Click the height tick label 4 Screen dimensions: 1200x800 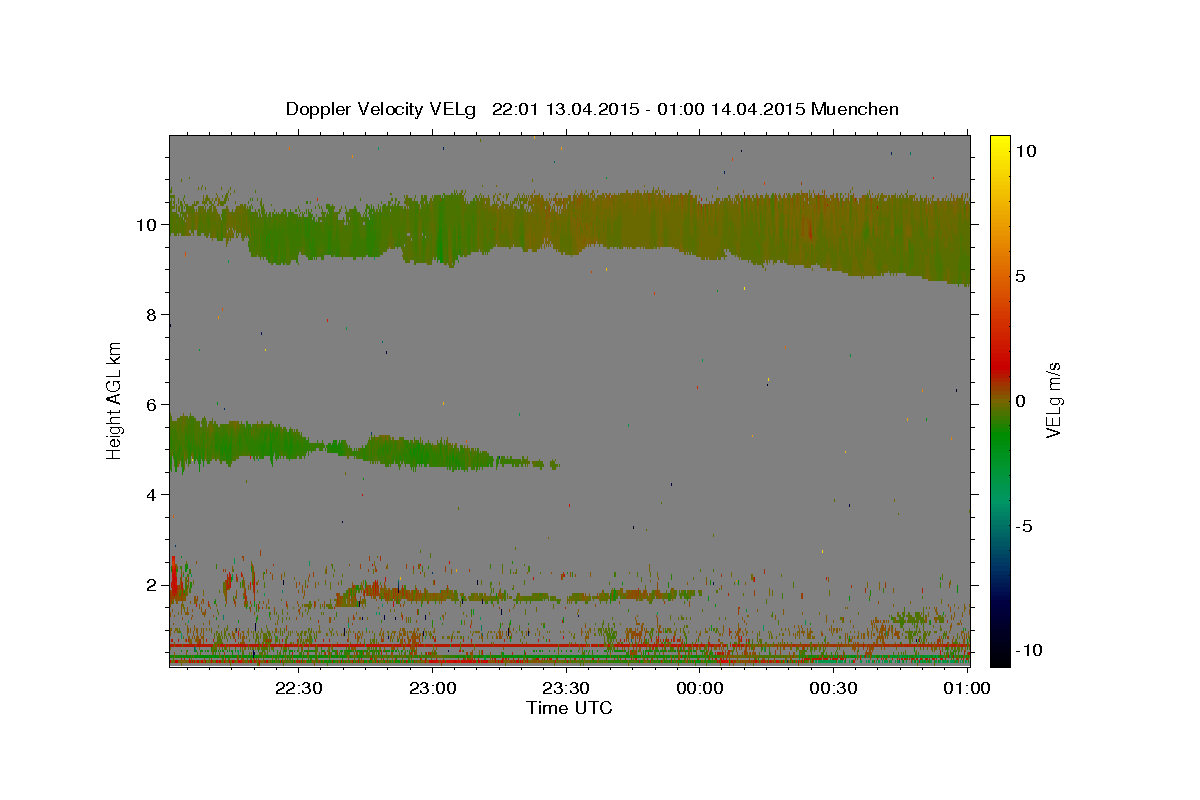(152, 495)
